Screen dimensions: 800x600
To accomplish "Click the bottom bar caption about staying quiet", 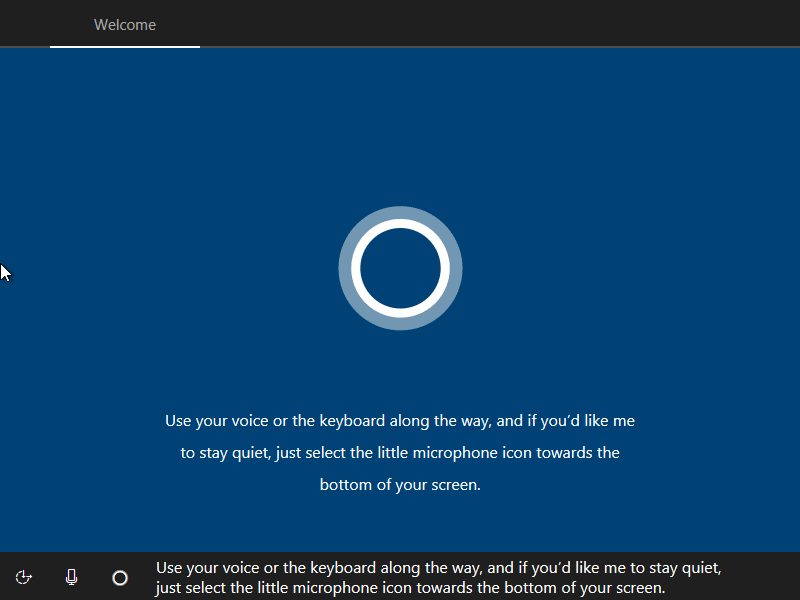I will [438, 577].
